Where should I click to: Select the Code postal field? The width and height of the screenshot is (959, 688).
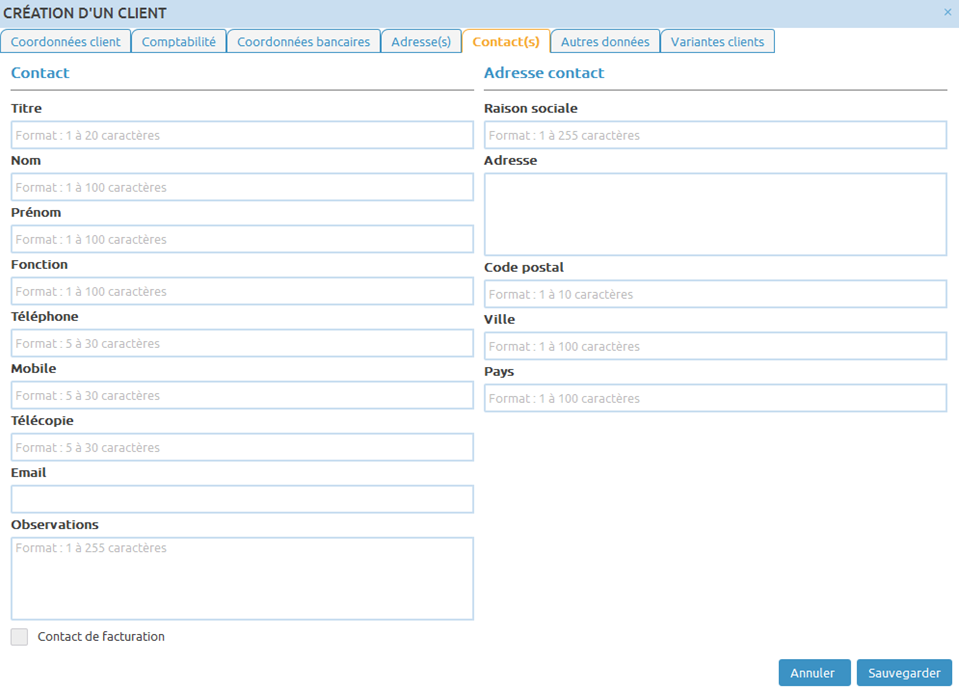(x=715, y=294)
